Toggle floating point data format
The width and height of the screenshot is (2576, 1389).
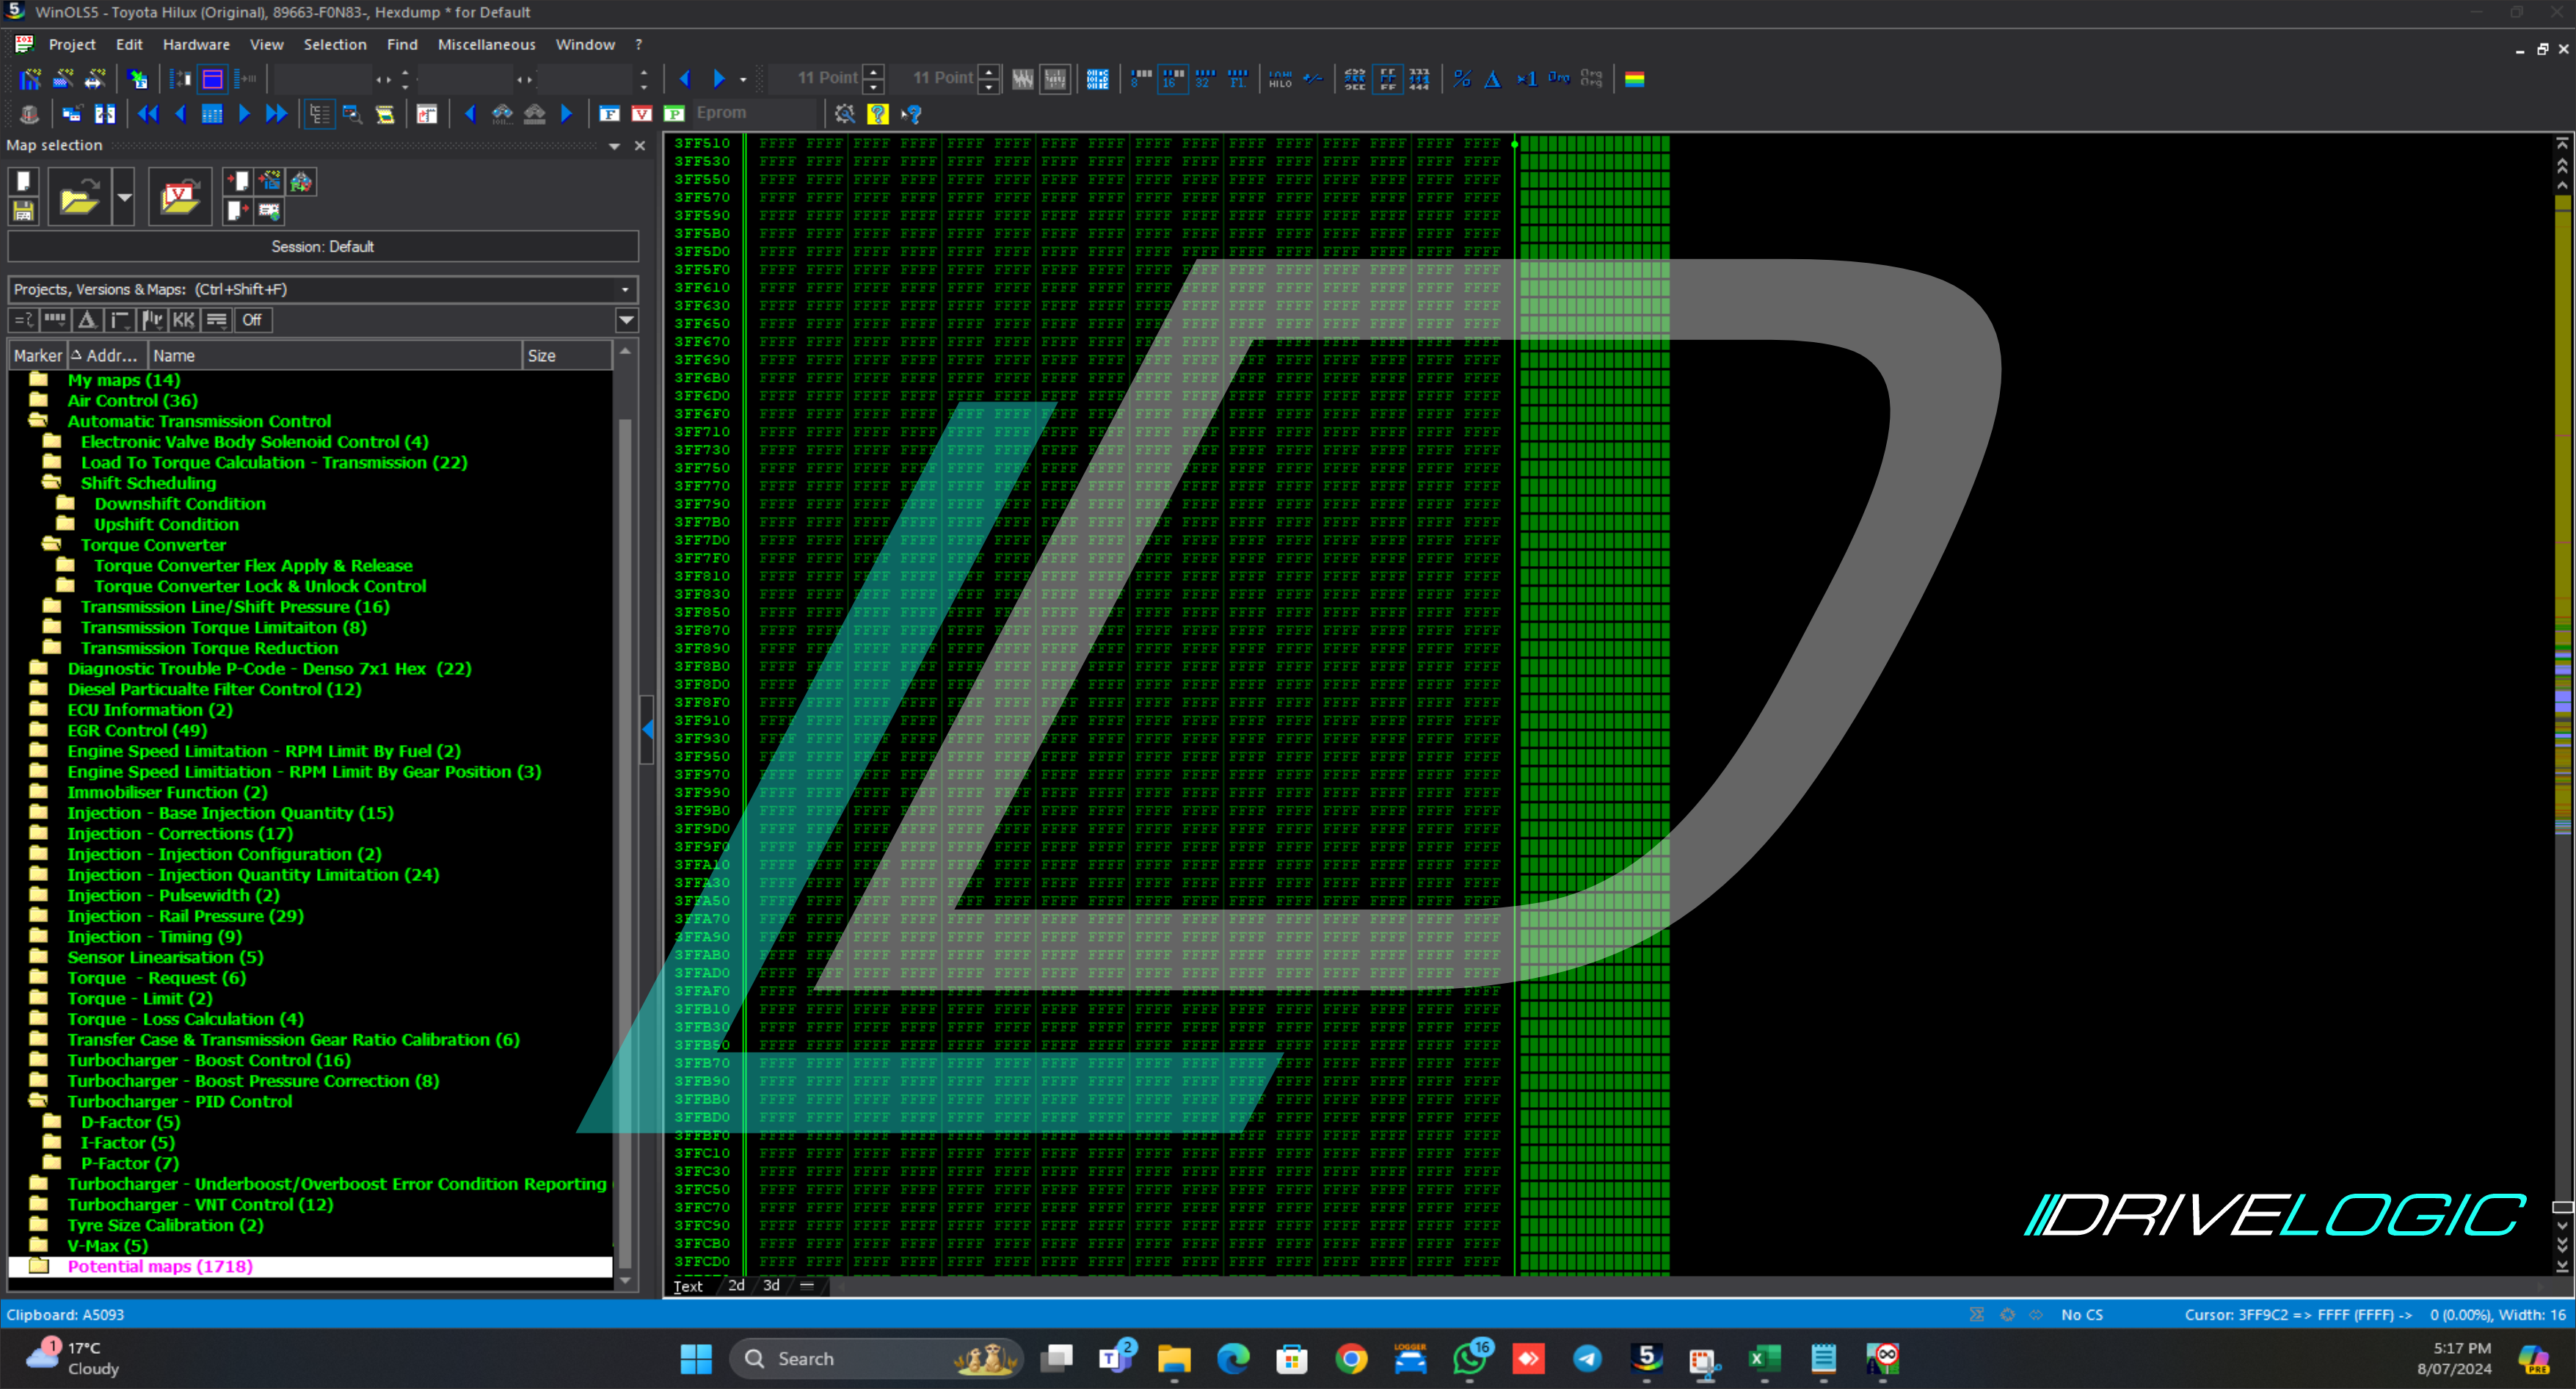[1238, 79]
